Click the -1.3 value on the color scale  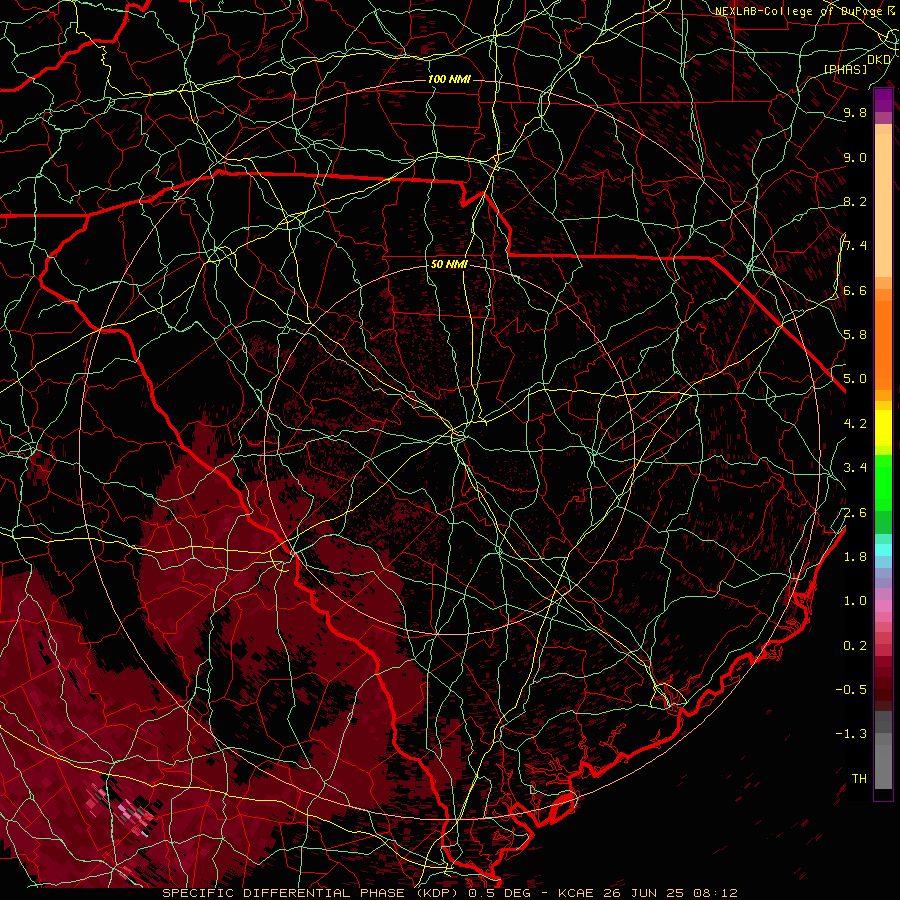(x=851, y=734)
